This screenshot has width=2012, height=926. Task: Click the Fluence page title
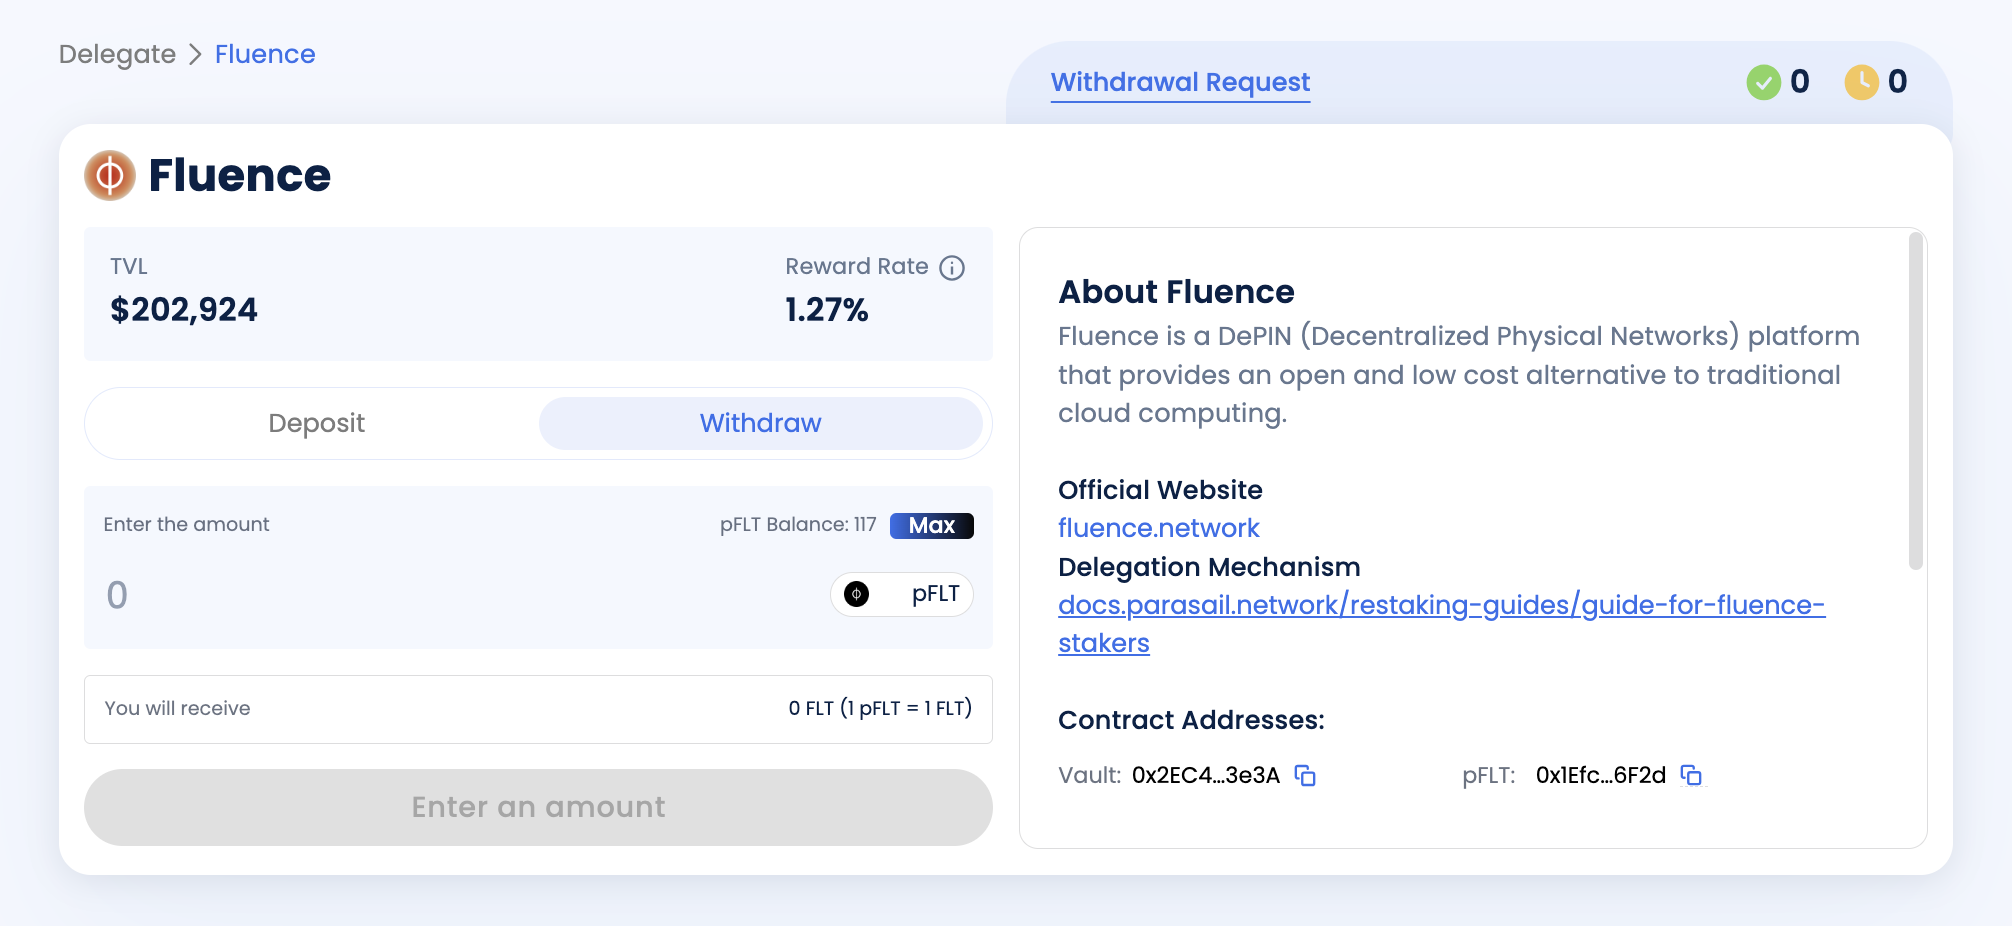(x=240, y=176)
